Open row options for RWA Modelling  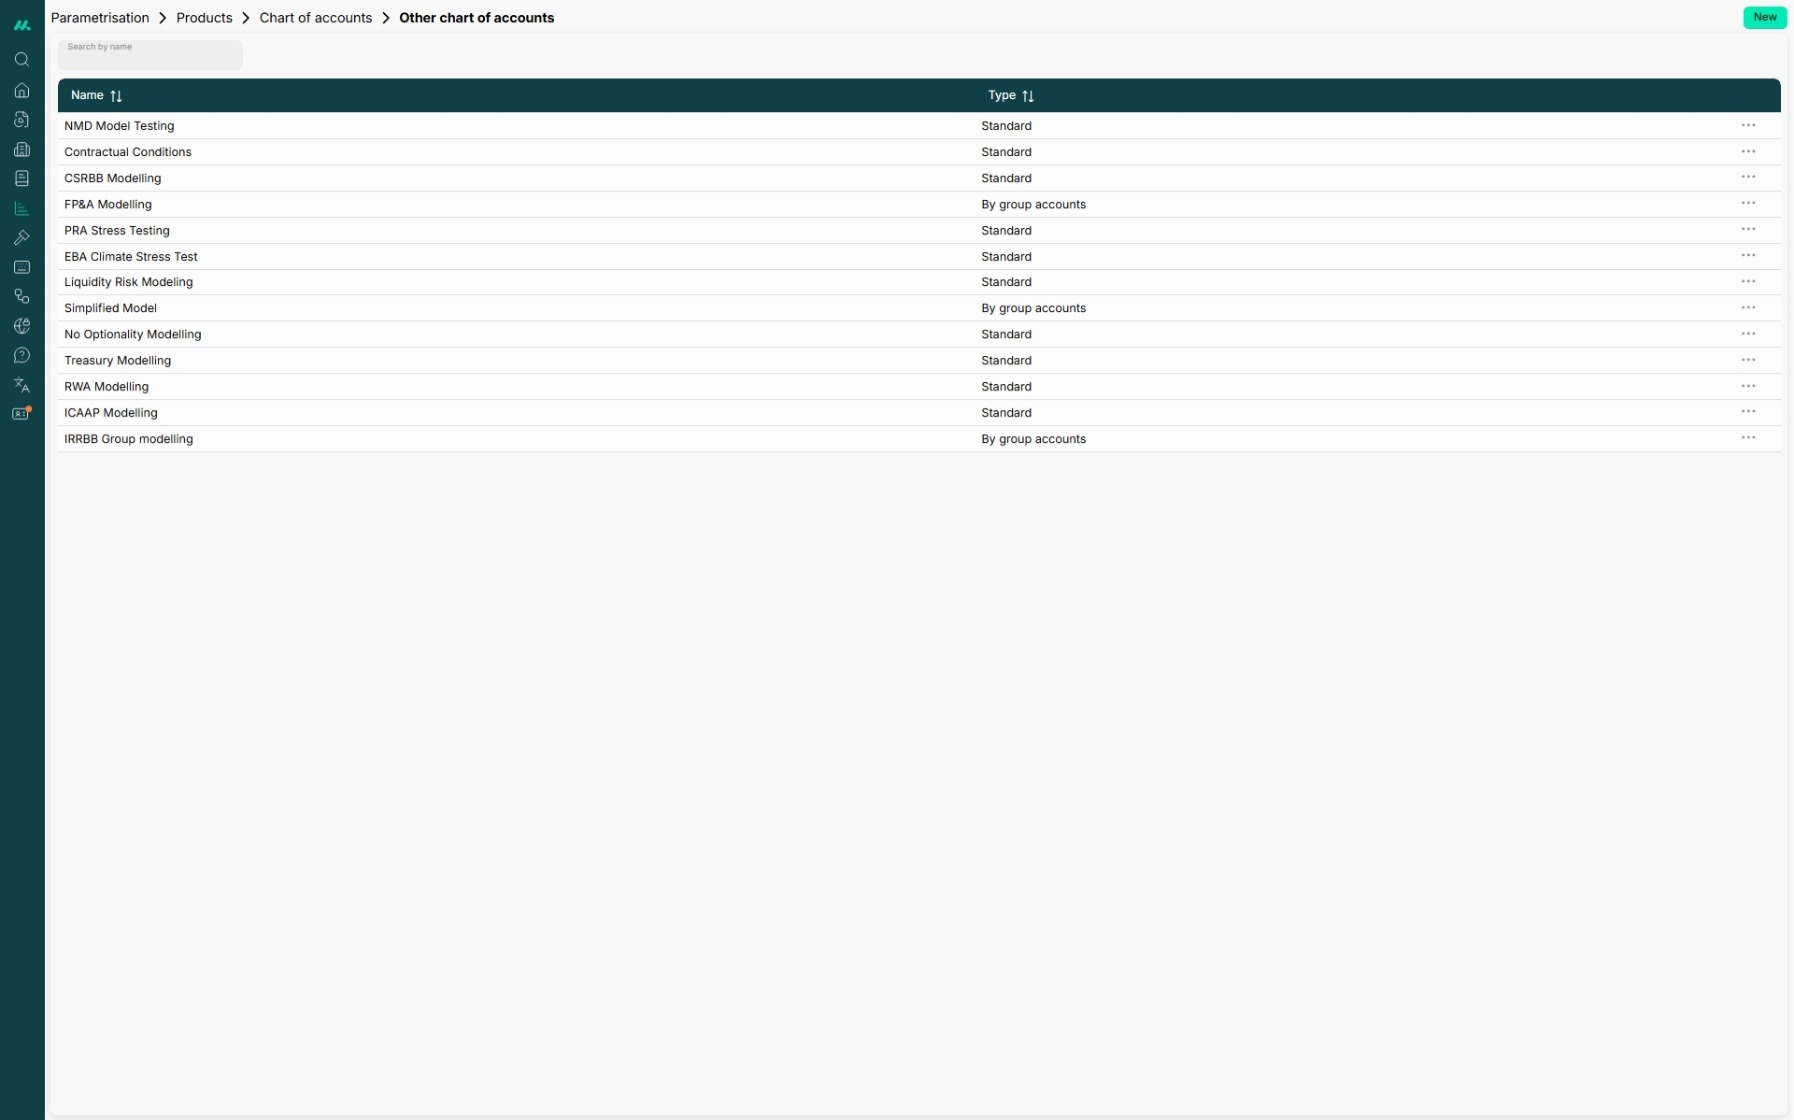click(x=1748, y=386)
